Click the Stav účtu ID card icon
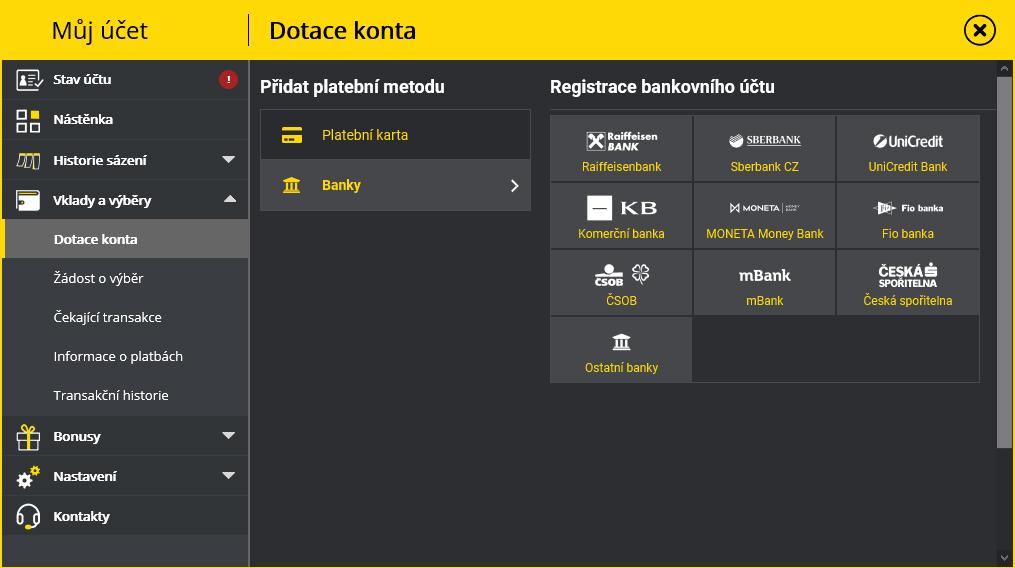This screenshot has width=1015, height=568. click(x=28, y=80)
